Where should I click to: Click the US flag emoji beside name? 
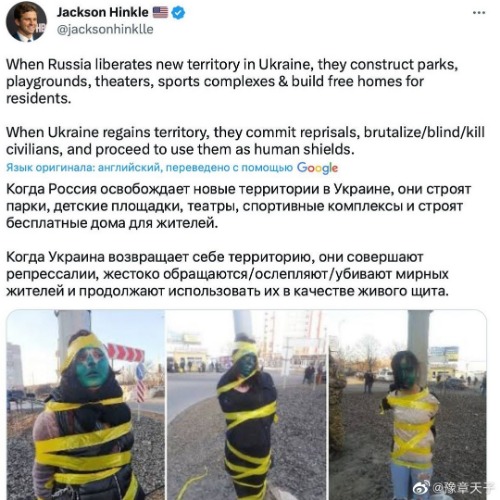[x=160, y=12]
